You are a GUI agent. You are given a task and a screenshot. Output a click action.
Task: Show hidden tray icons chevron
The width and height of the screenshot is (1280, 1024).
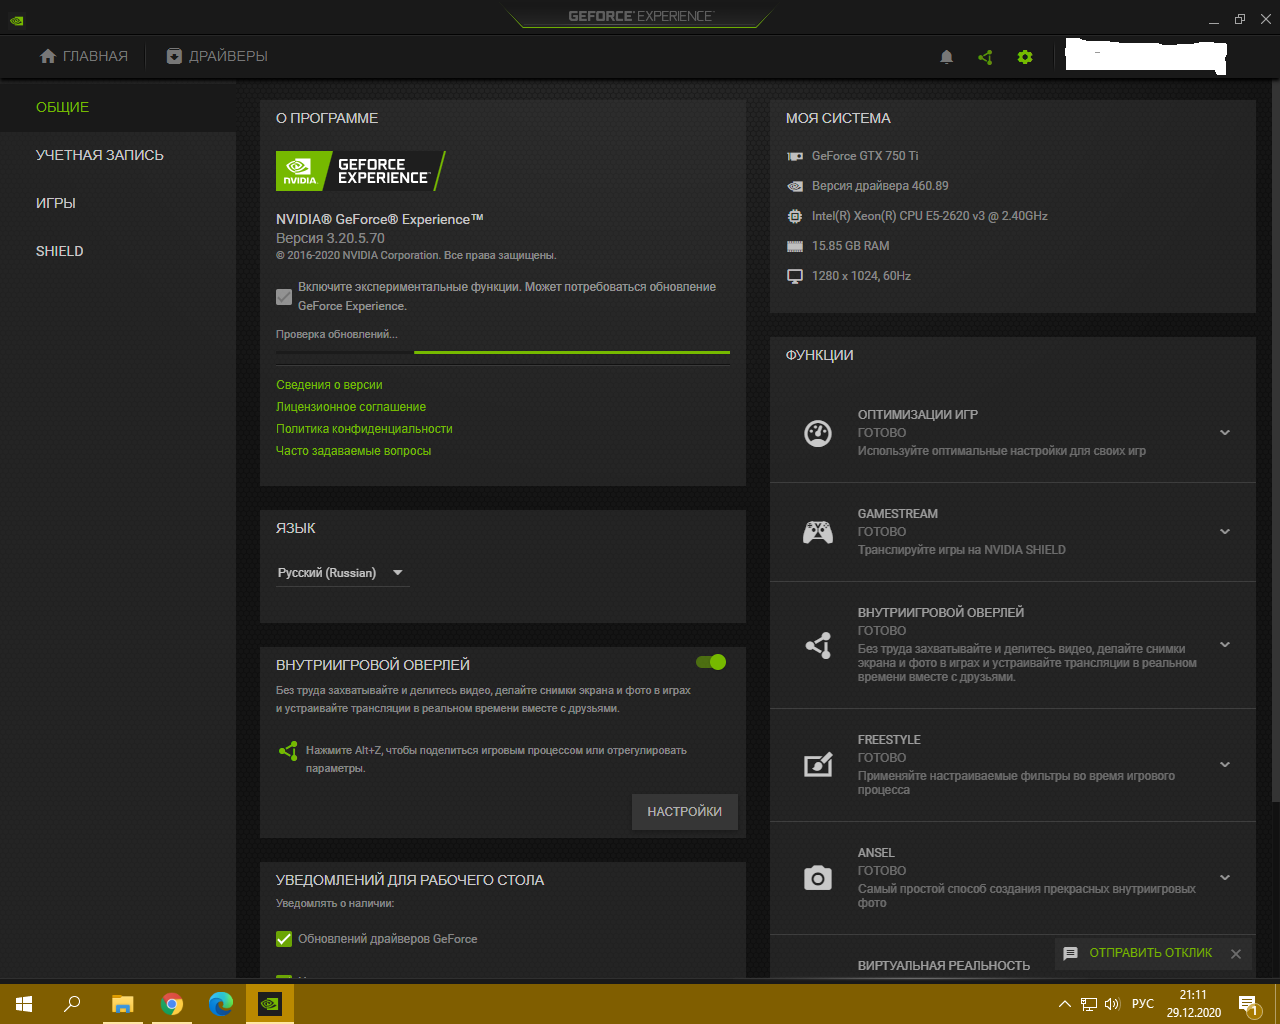point(1065,1004)
